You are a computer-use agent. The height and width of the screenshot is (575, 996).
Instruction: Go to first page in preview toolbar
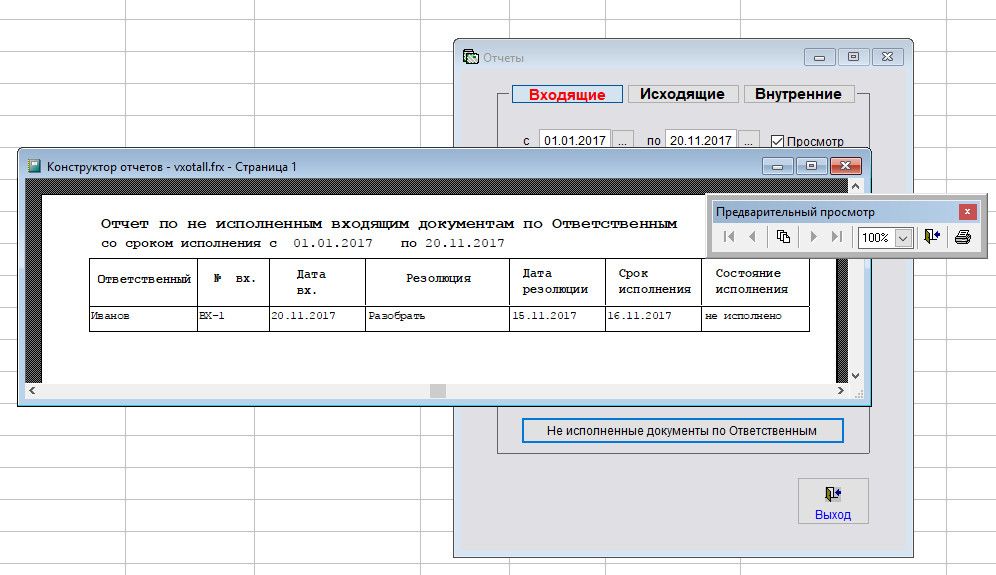pyautogui.click(x=729, y=237)
